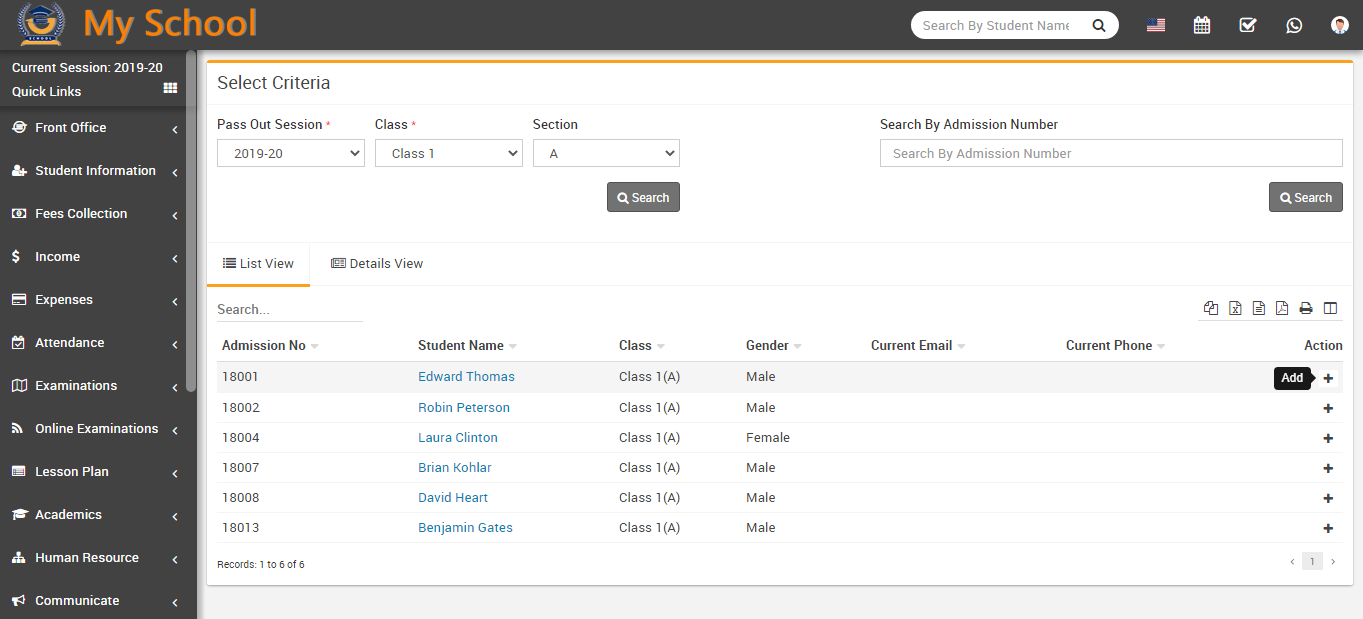Add alumni details for David Heart
Image resolution: width=1363 pixels, height=619 pixels.
click(1328, 498)
